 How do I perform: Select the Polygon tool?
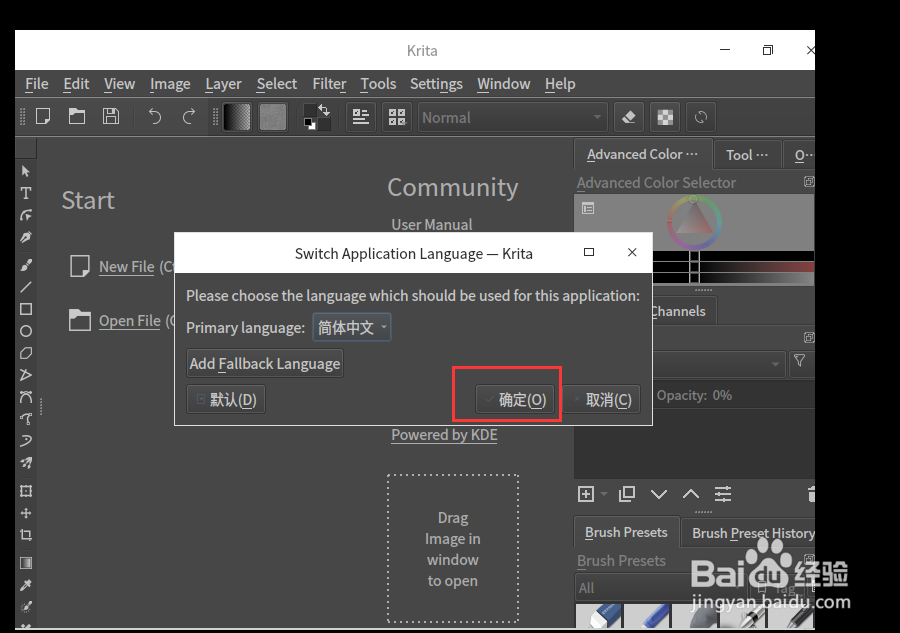pos(26,353)
